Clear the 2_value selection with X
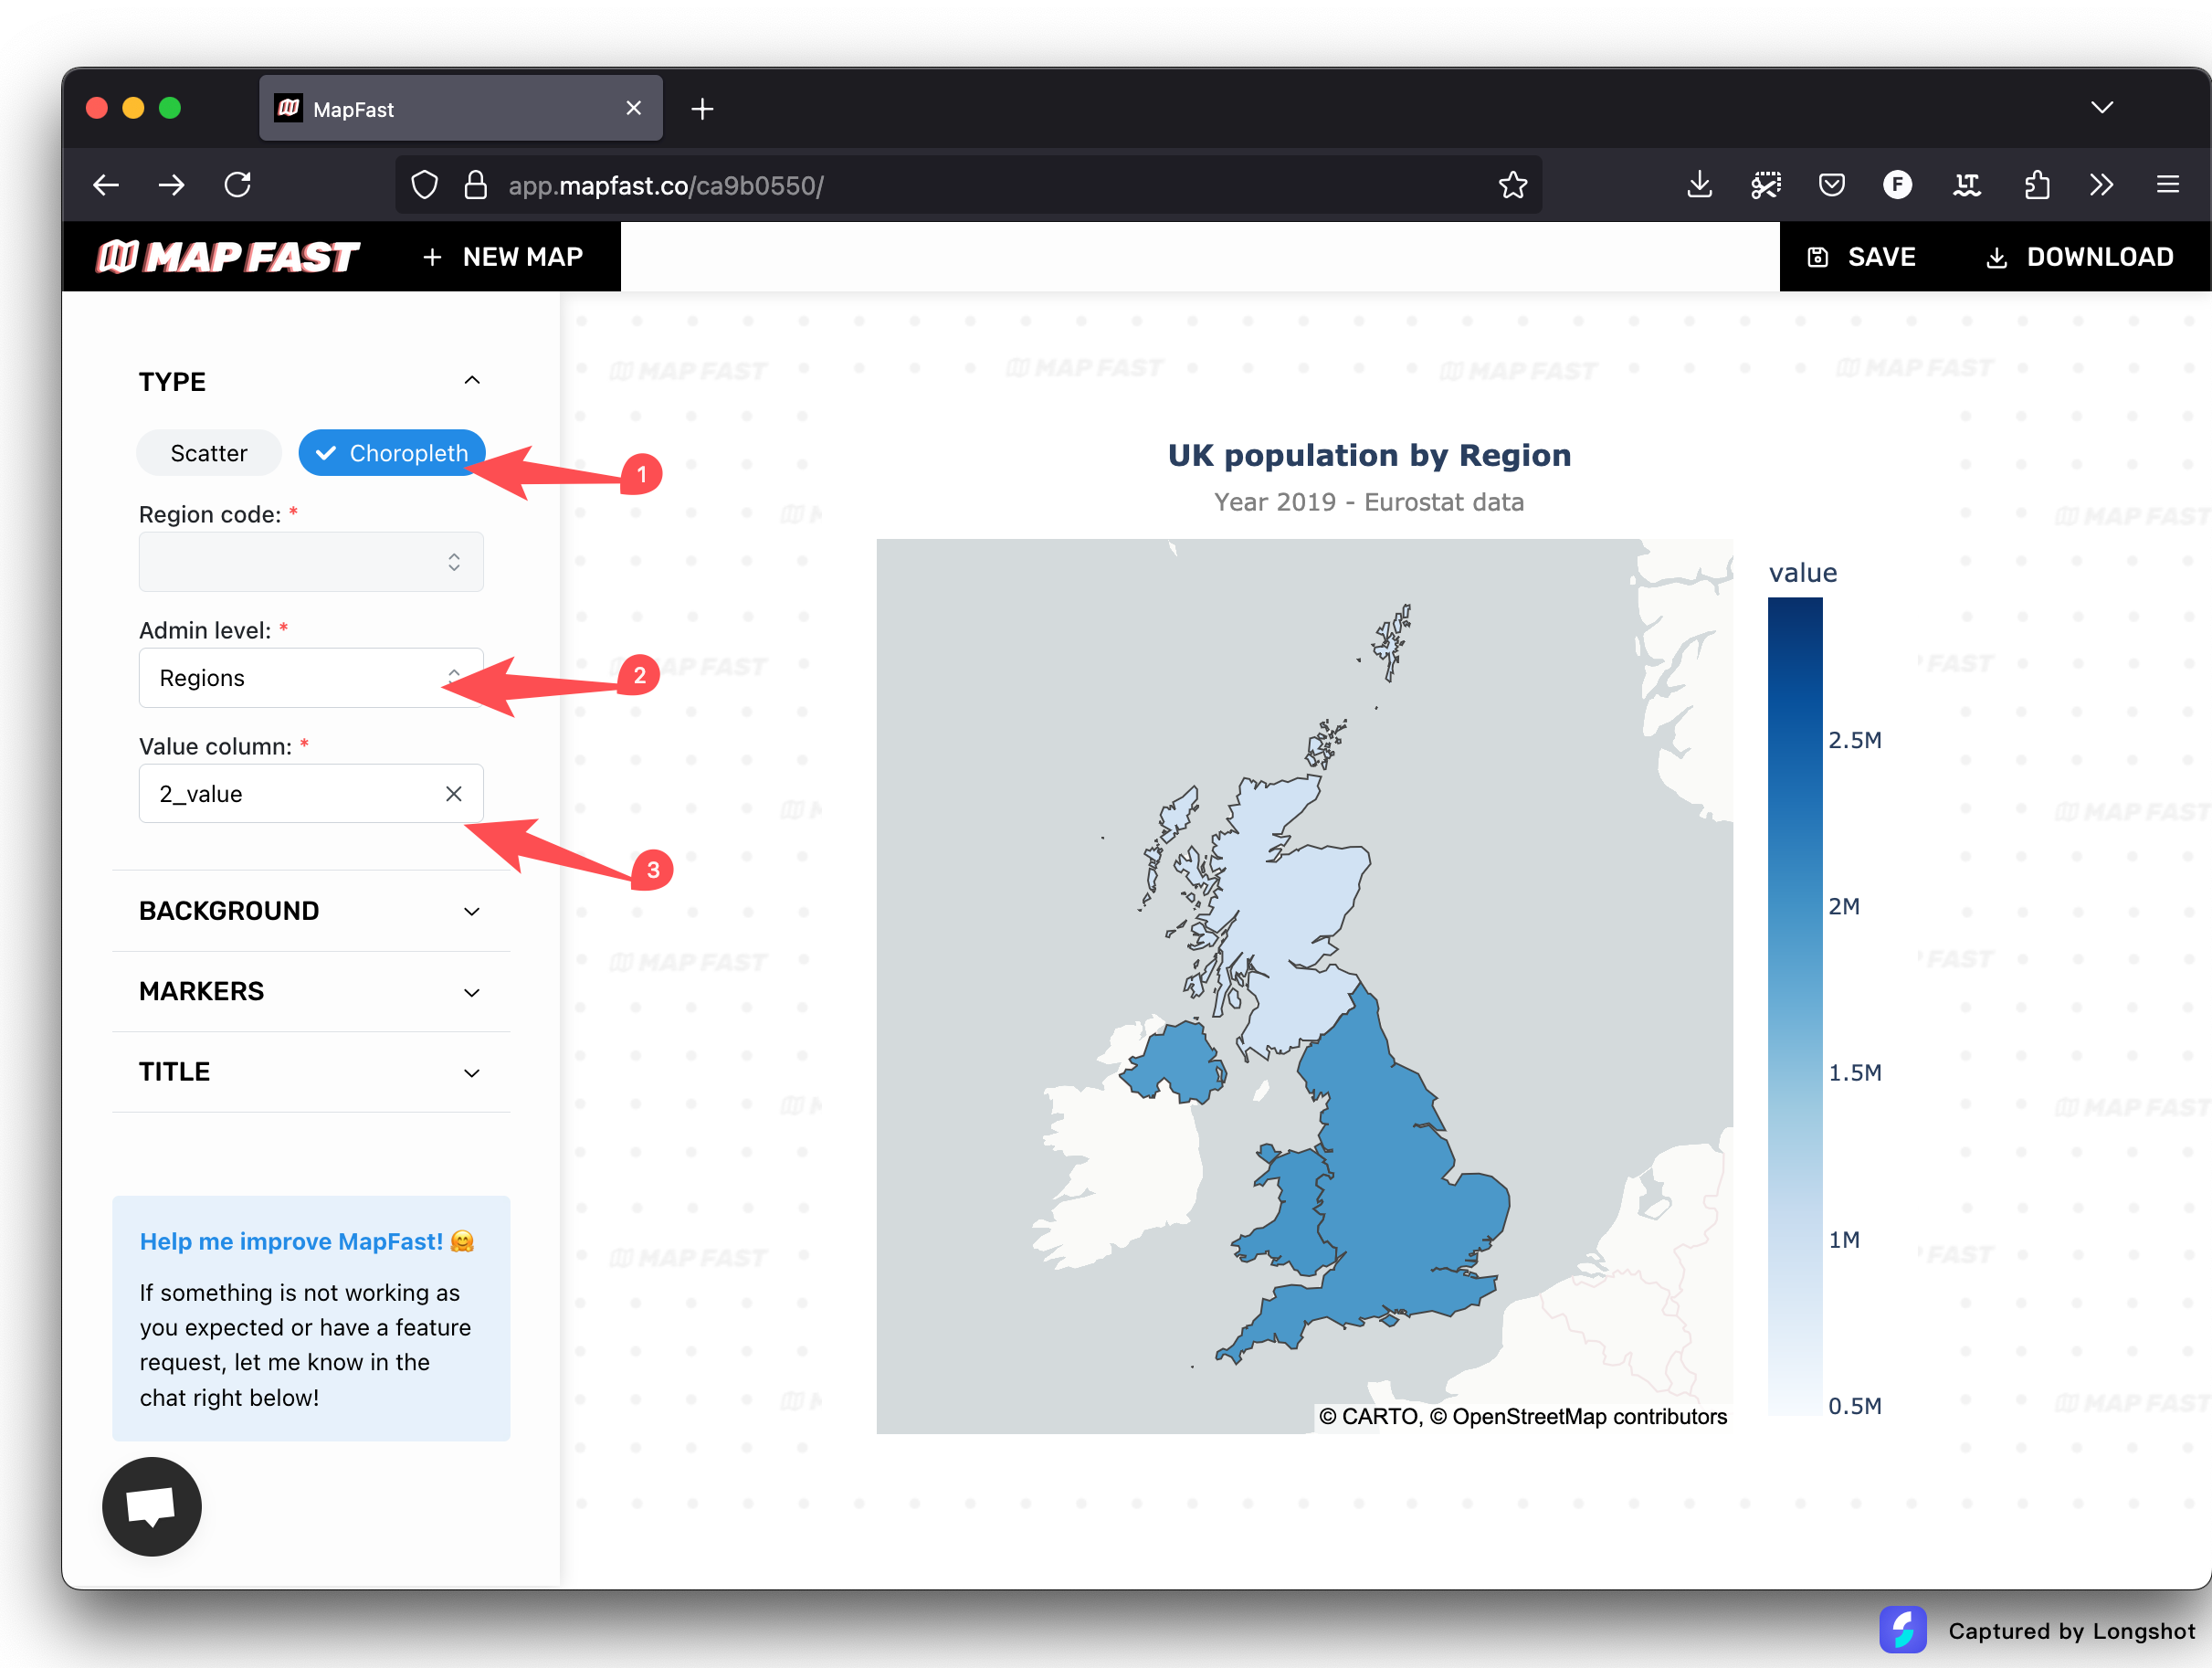The width and height of the screenshot is (2212, 1668). click(x=453, y=794)
